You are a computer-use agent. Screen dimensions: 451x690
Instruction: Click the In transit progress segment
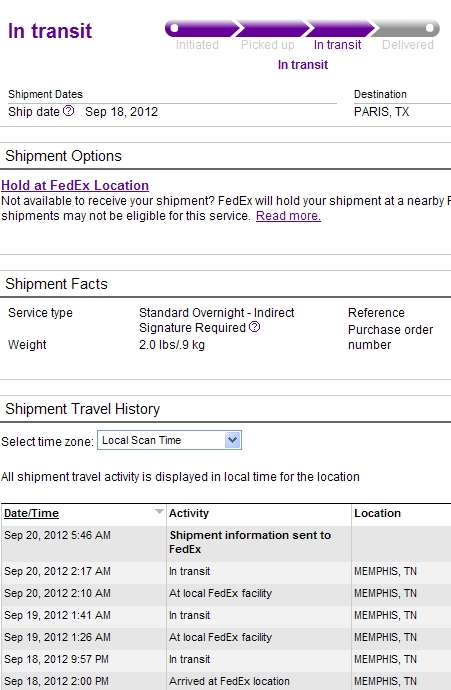(x=339, y=29)
